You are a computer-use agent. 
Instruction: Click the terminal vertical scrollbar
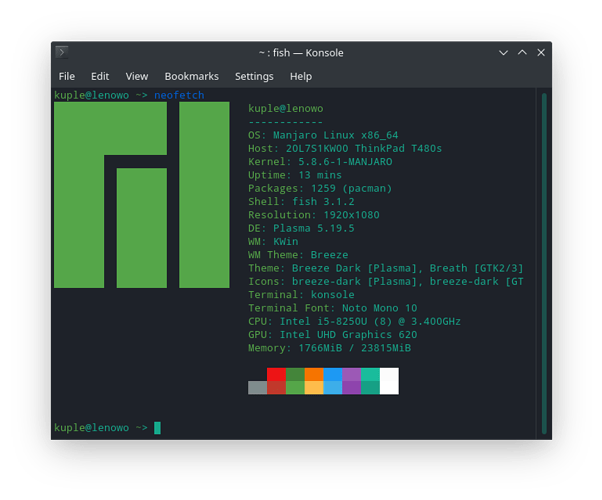pyautogui.click(x=544, y=263)
